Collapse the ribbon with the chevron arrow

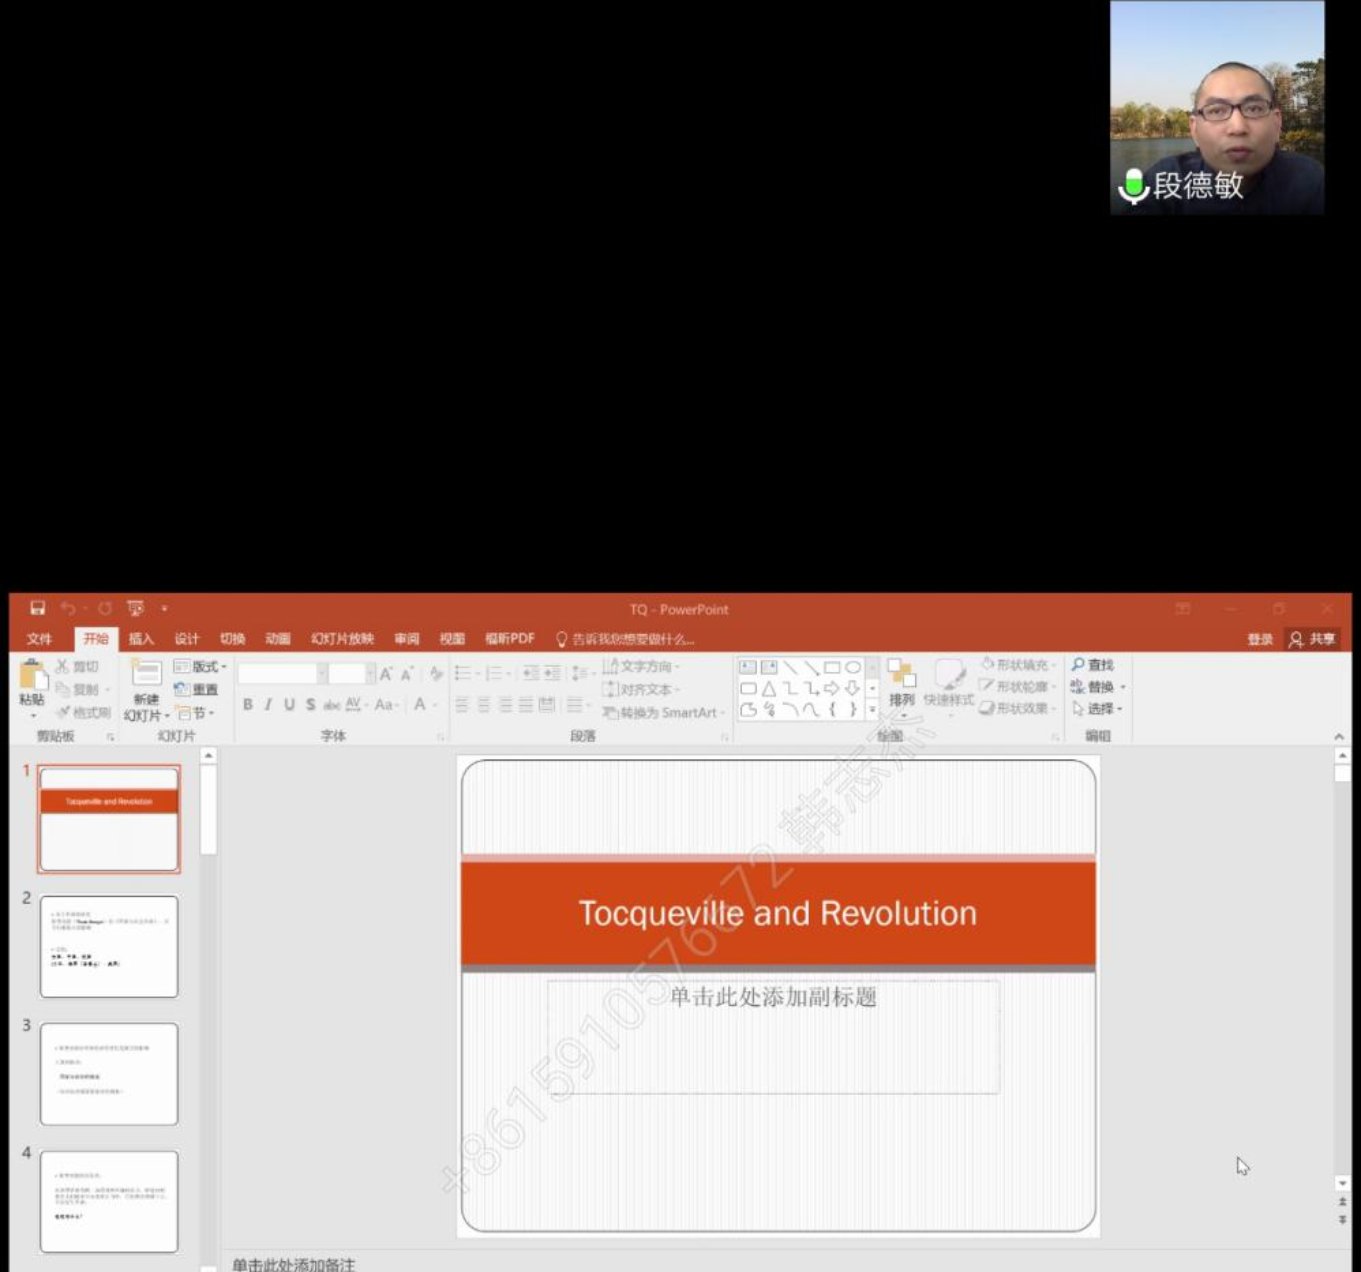click(x=1339, y=736)
